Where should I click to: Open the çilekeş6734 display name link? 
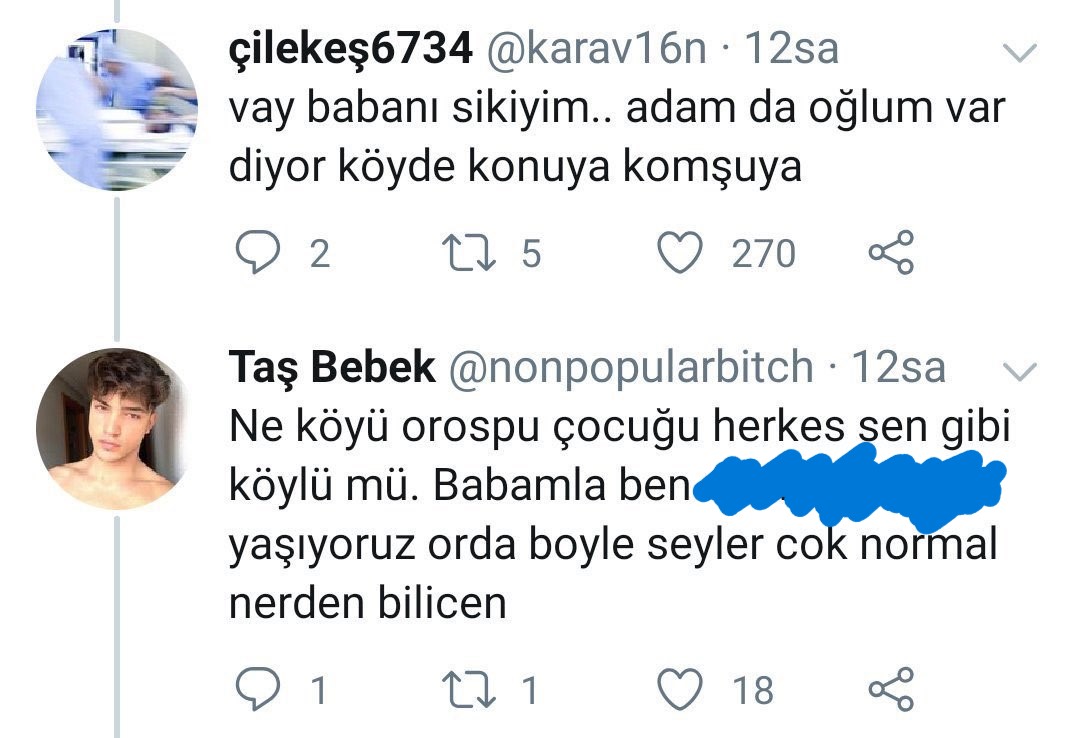click(350, 50)
